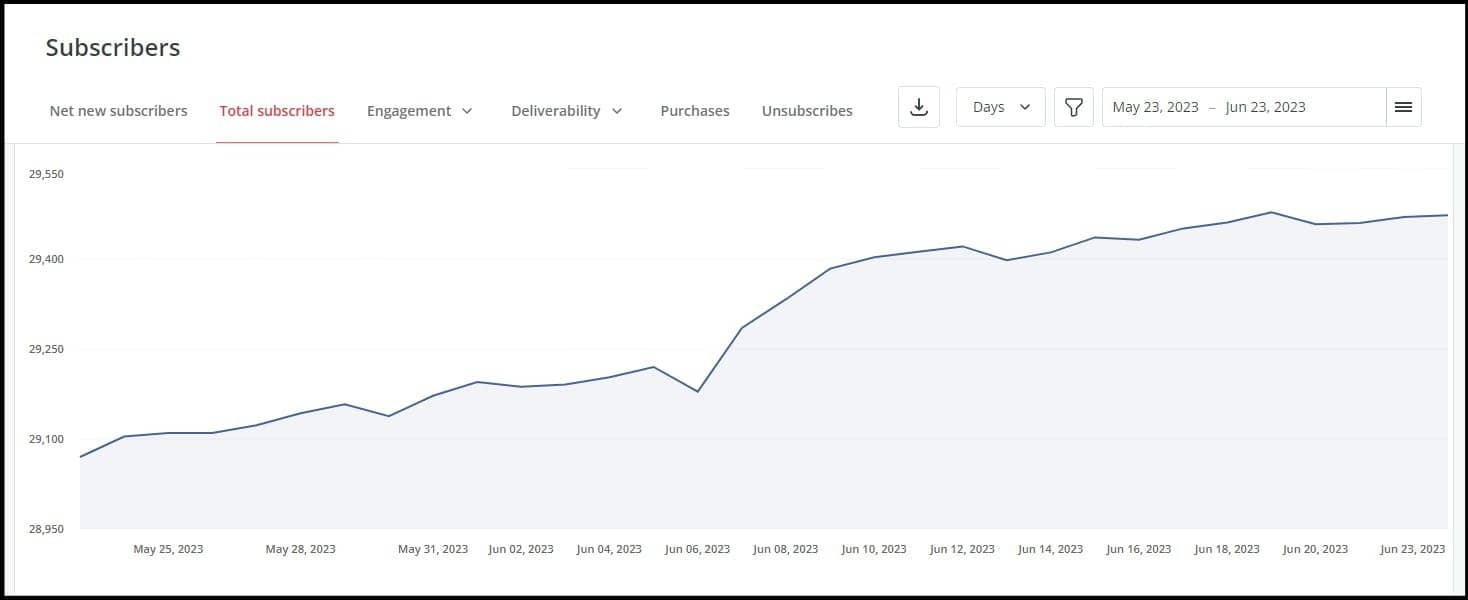Open the funnel filter options
1468x600 pixels.
[1073, 107]
